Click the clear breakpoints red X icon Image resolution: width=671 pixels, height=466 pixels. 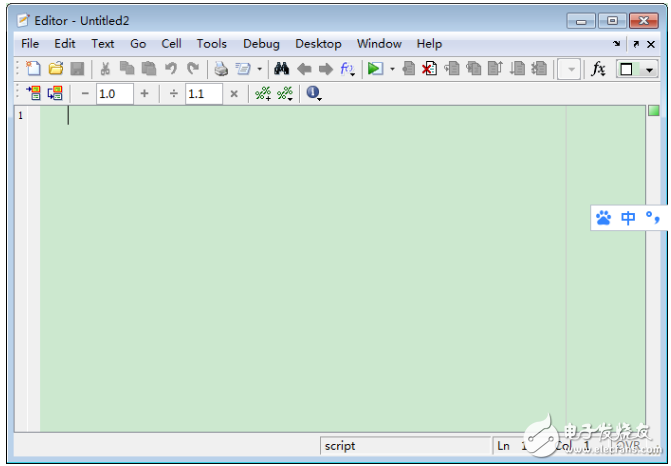pos(429,69)
